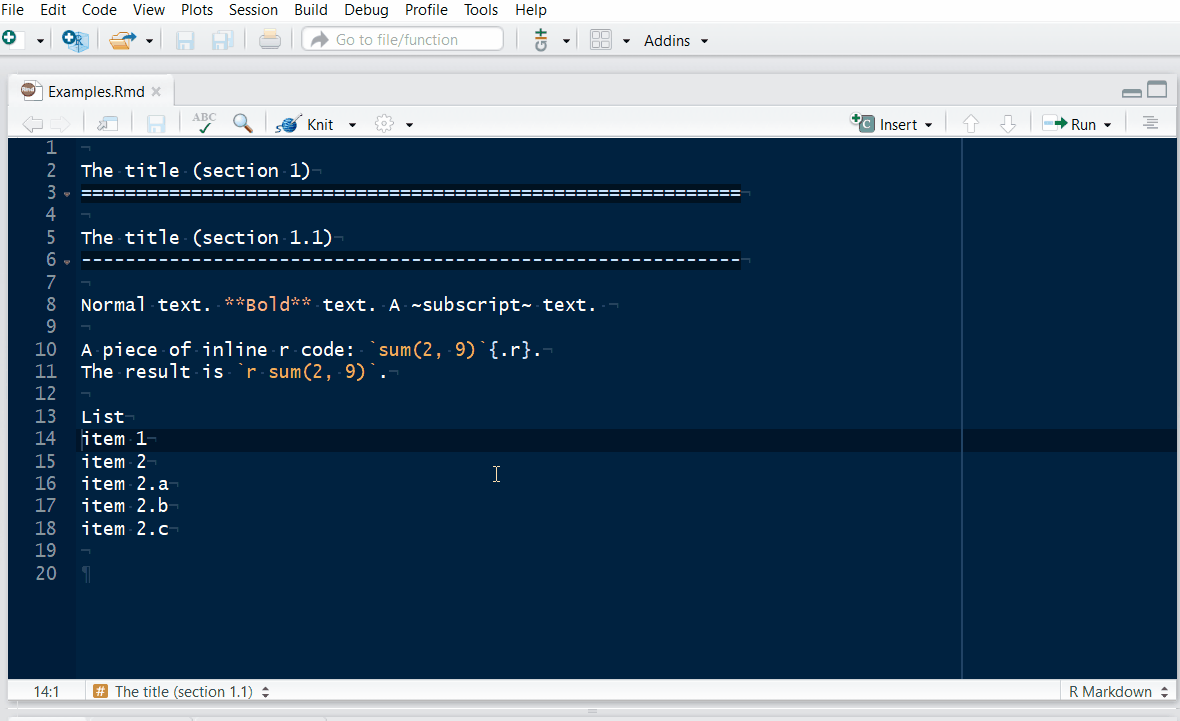This screenshot has width=1180, height=721.
Task: Save current document in main toolbar
Action: [185, 40]
